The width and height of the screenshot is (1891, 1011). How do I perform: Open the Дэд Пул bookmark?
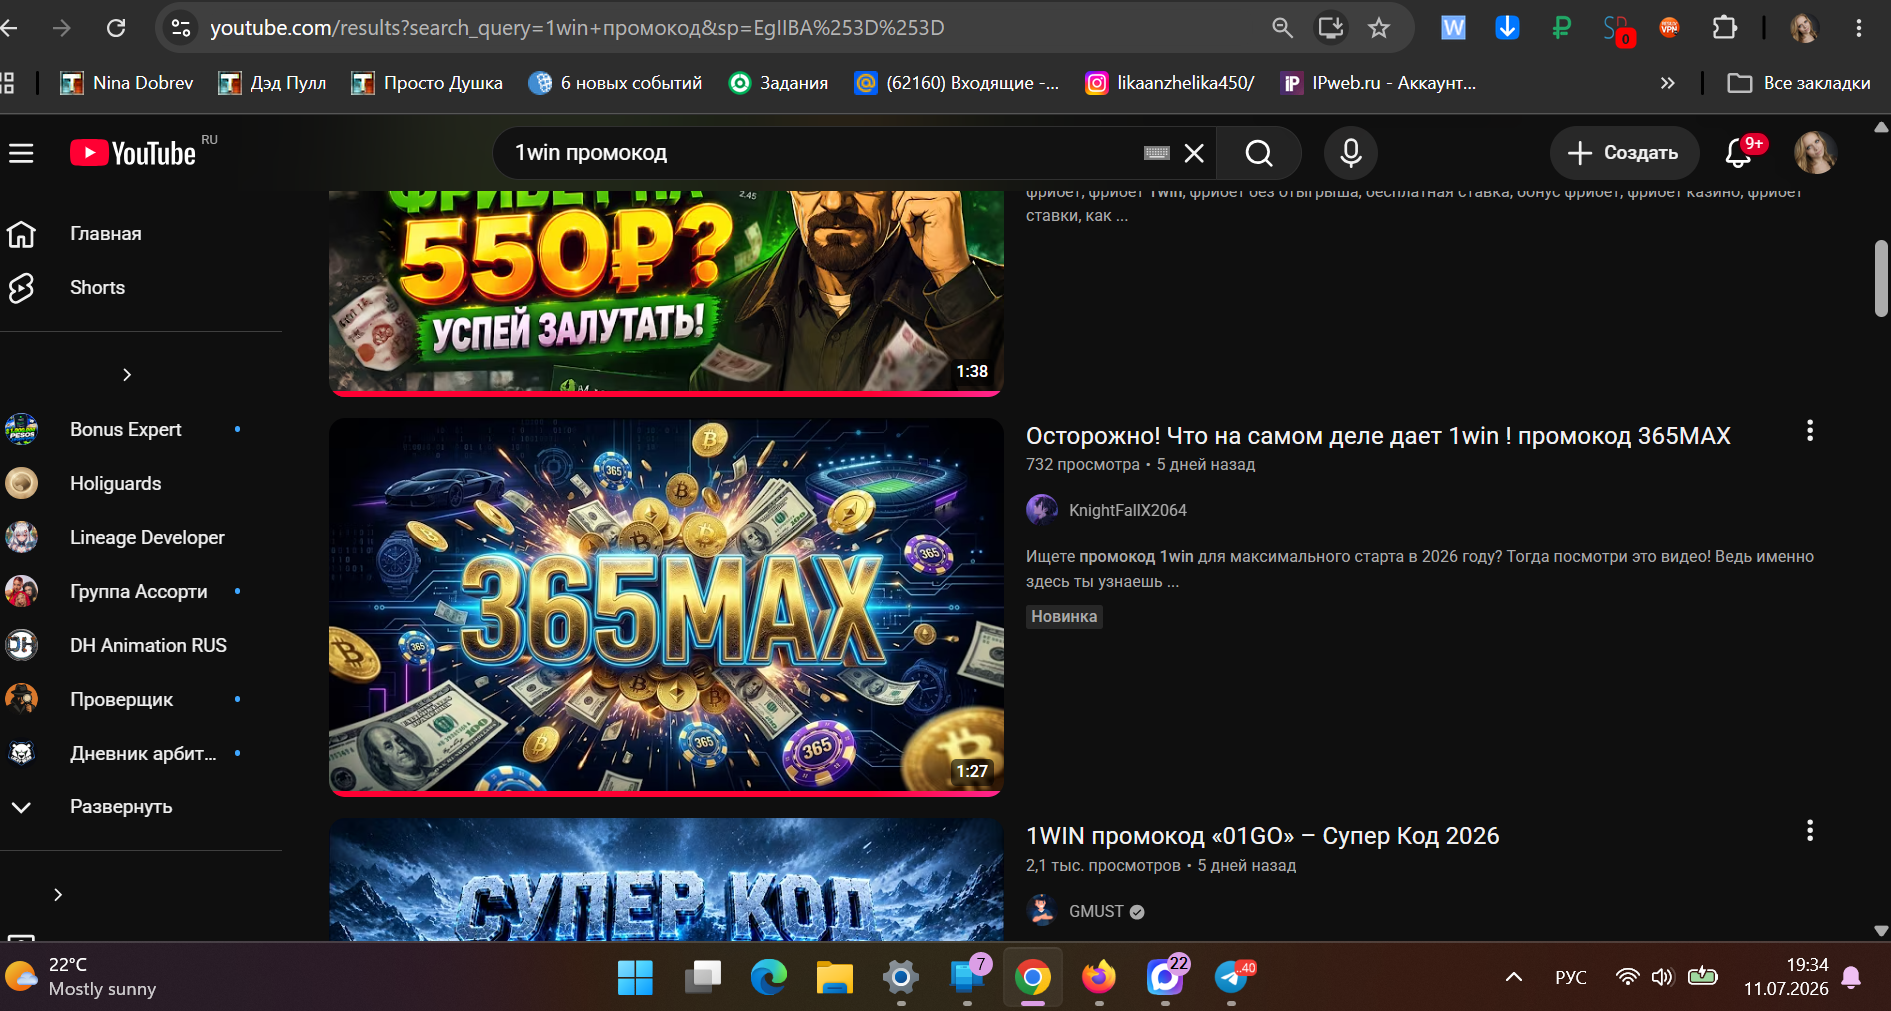[x=272, y=83]
